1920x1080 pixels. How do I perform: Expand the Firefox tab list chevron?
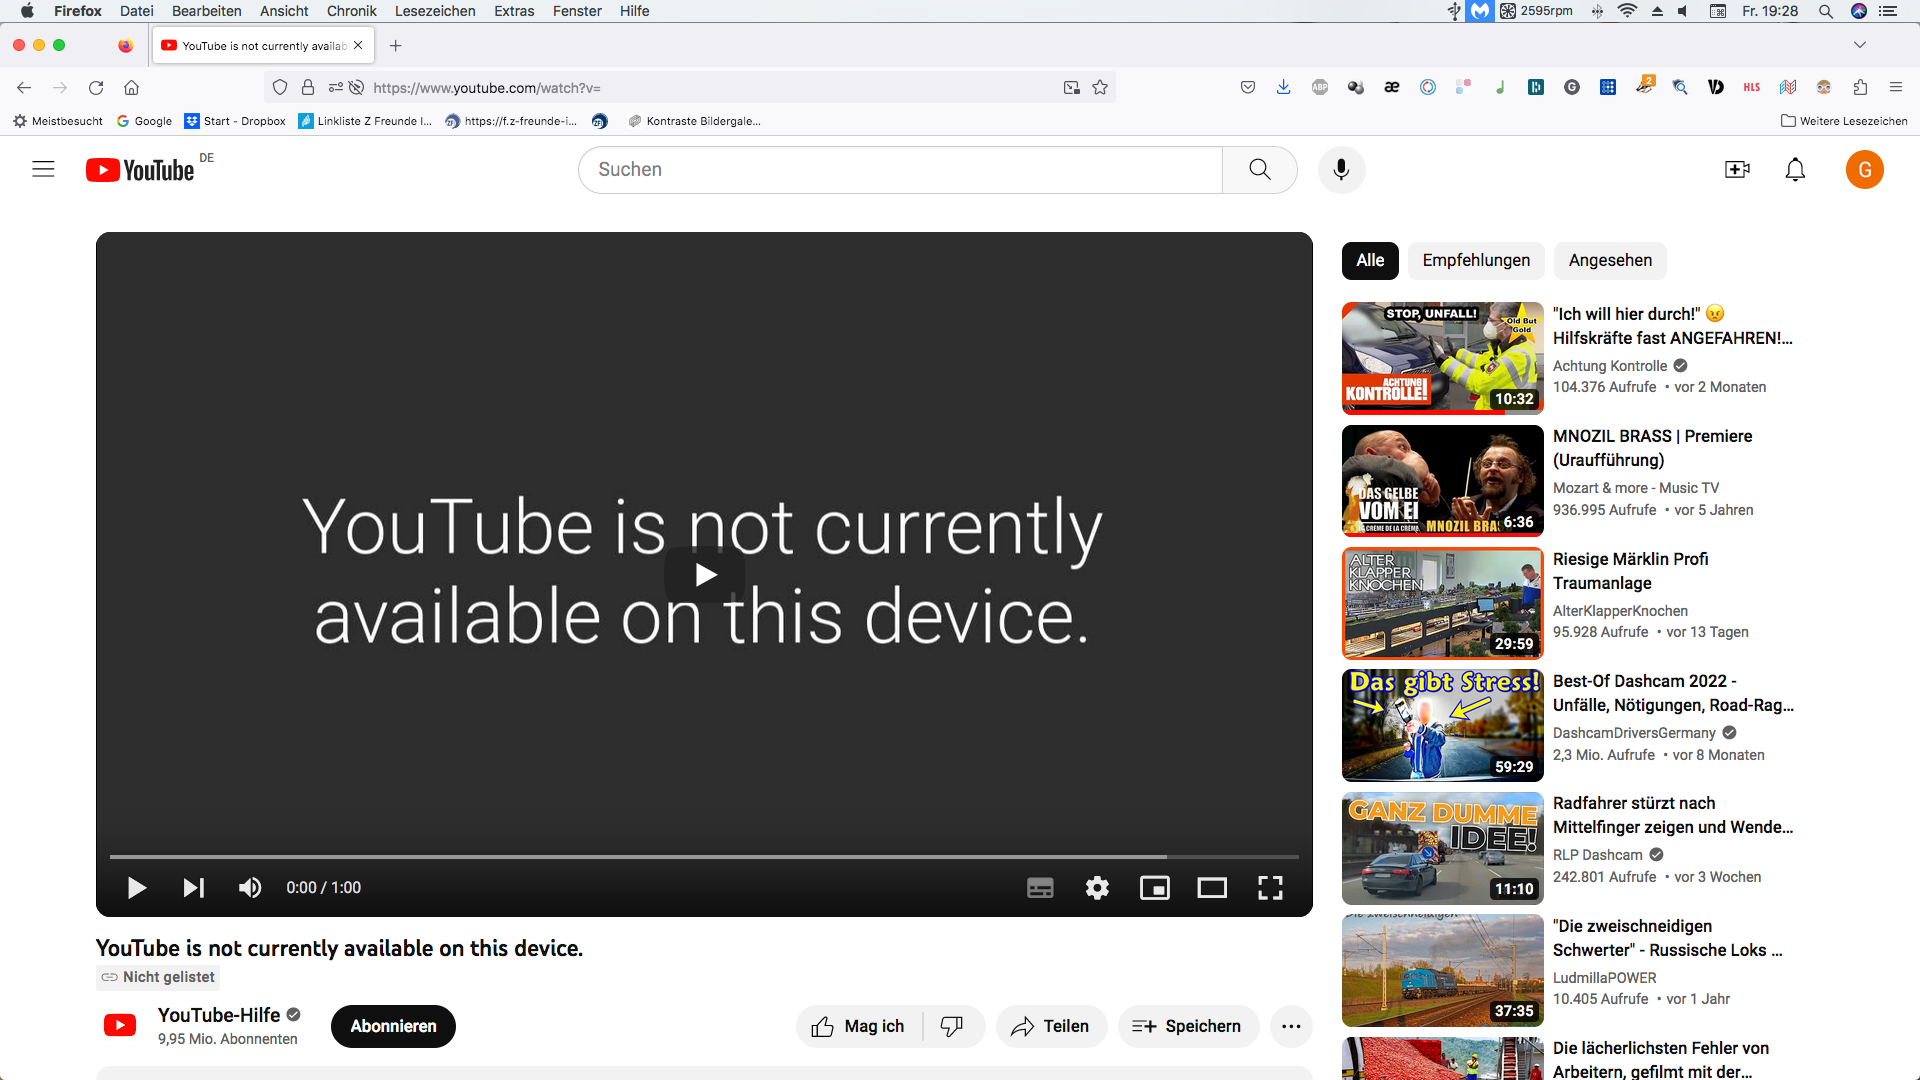tap(1859, 45)
